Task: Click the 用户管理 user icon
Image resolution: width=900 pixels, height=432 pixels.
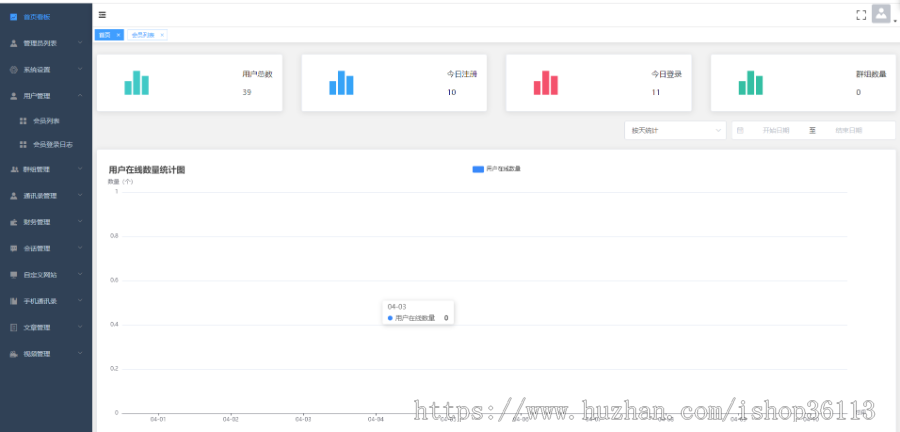Action: [x=14, y=96]
